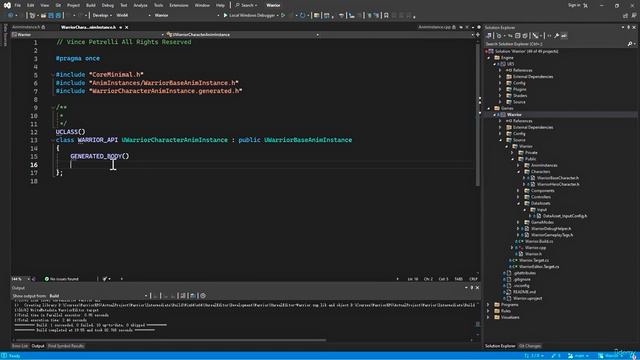Open the Warrior startup project dropdown
Screen dimensions: 640x360
187,16
